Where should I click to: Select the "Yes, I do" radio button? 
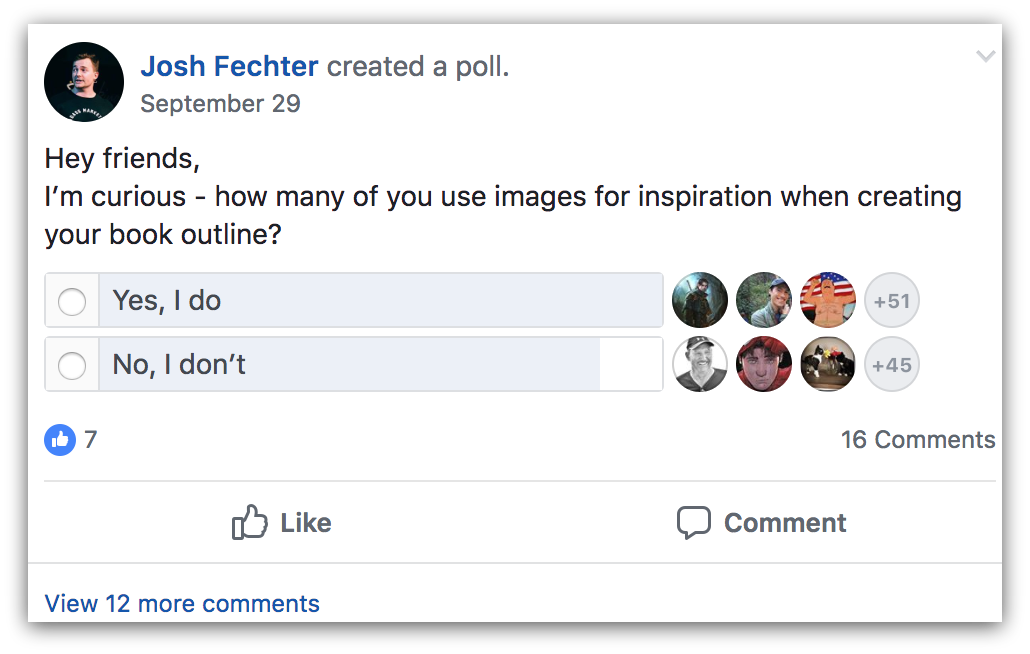(x=72, y=301)
